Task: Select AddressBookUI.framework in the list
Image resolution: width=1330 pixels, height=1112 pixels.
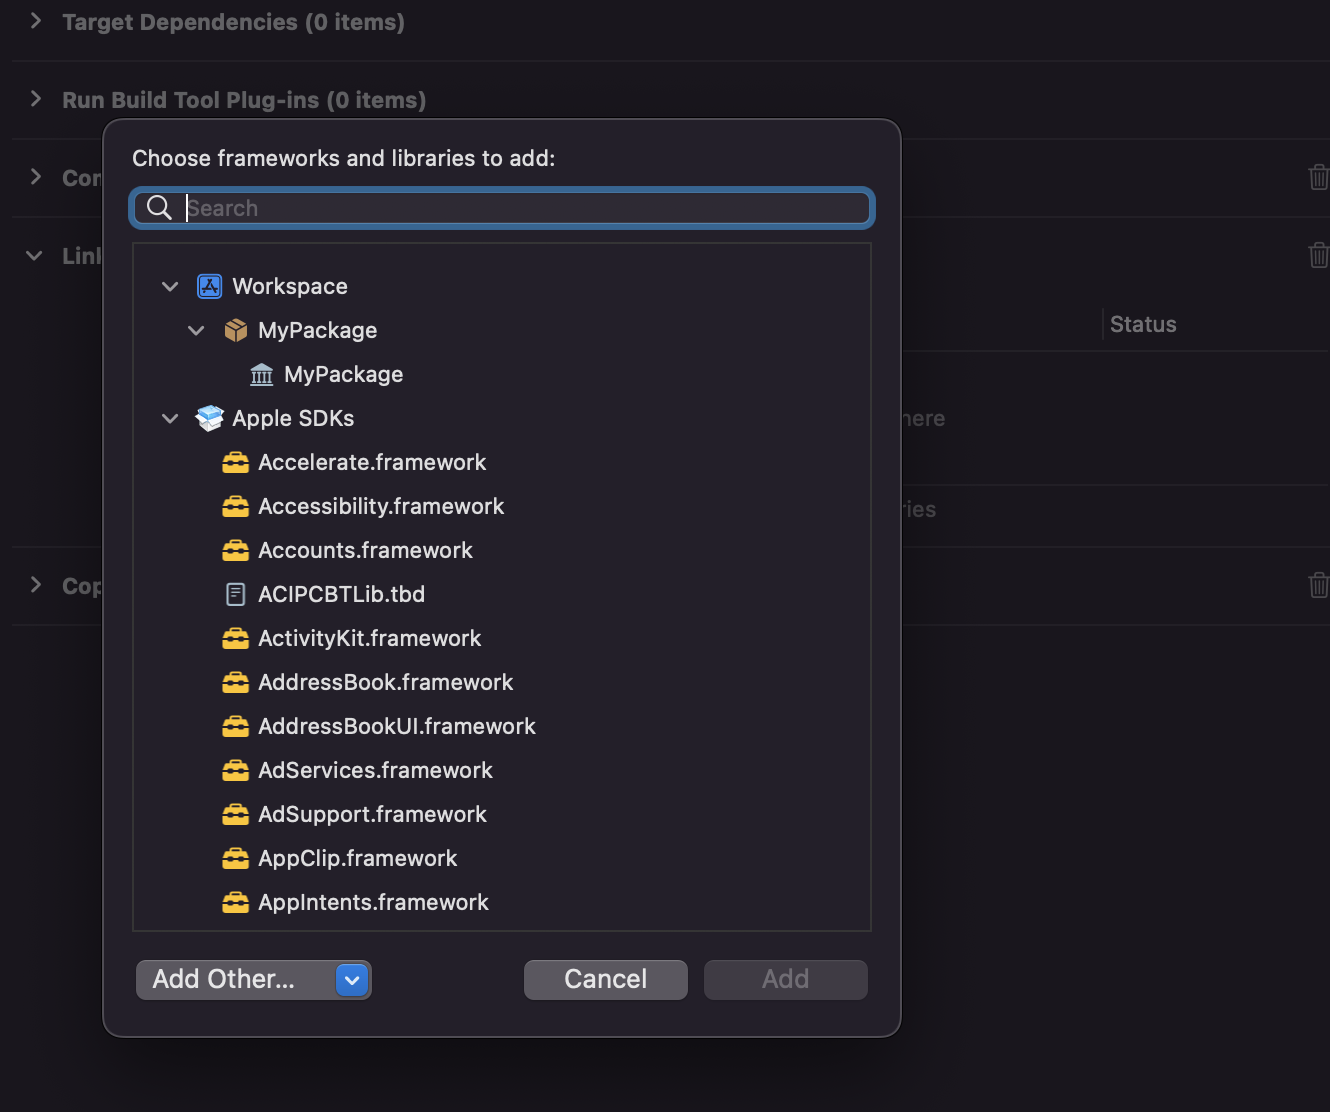Action: (x=502, y=726)
